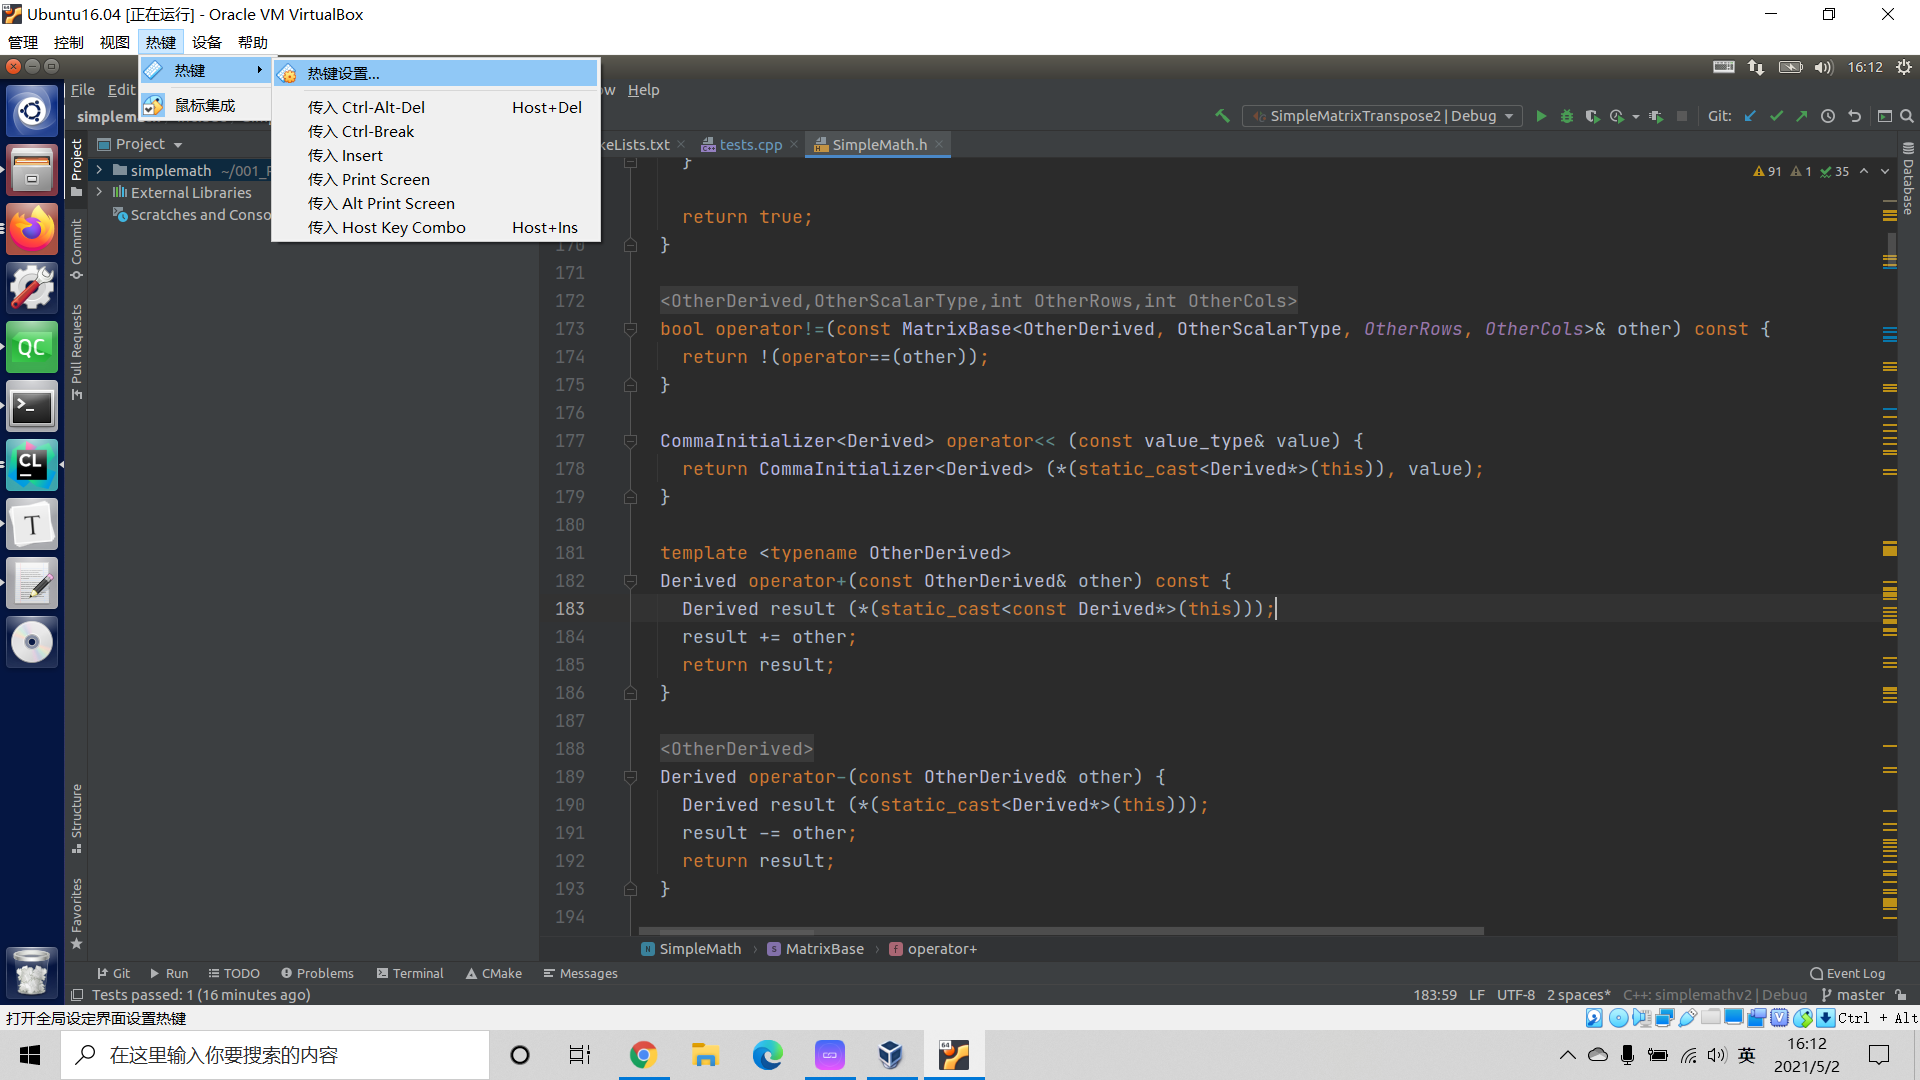
Task: Click the Windows taskbar search box
Action: (x=275, y=1055)
